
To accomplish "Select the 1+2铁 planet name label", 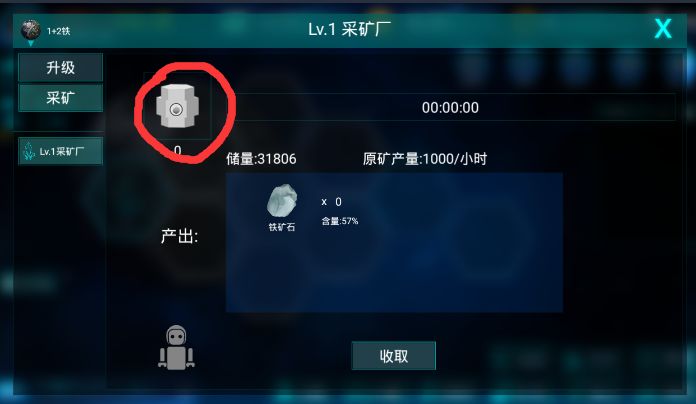I will click(x=59, y=31).
